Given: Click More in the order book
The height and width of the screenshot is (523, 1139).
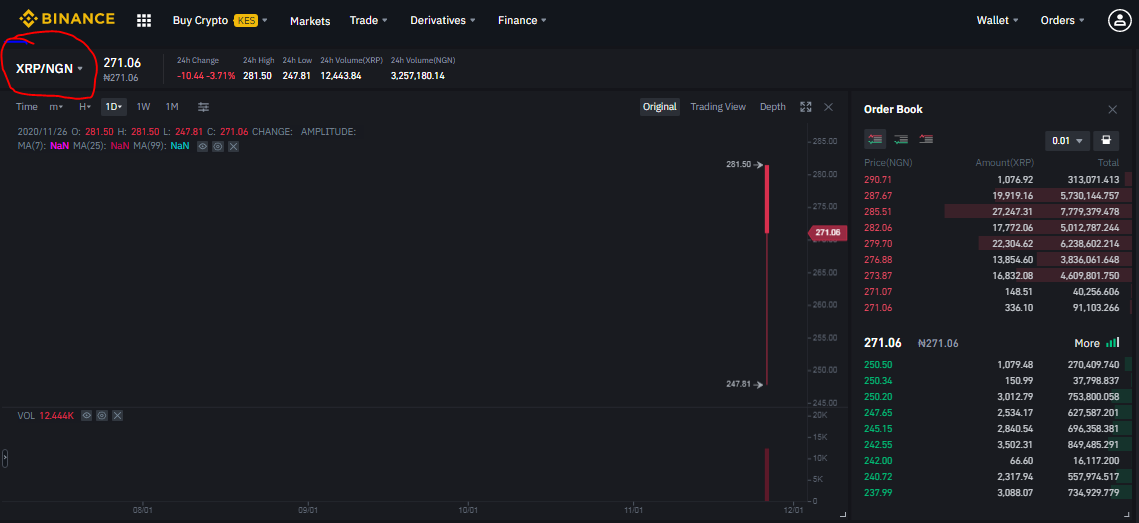Looking at the screenshot, I should (1087, 343).
